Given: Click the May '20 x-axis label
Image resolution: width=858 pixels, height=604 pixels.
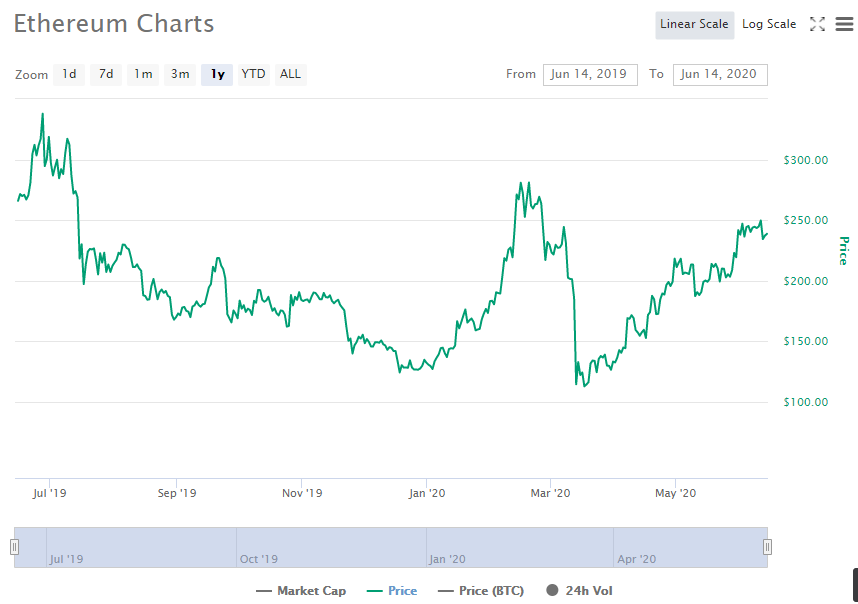Looking at the screenshot, I should pyautogui.click(x=675, y=493).
